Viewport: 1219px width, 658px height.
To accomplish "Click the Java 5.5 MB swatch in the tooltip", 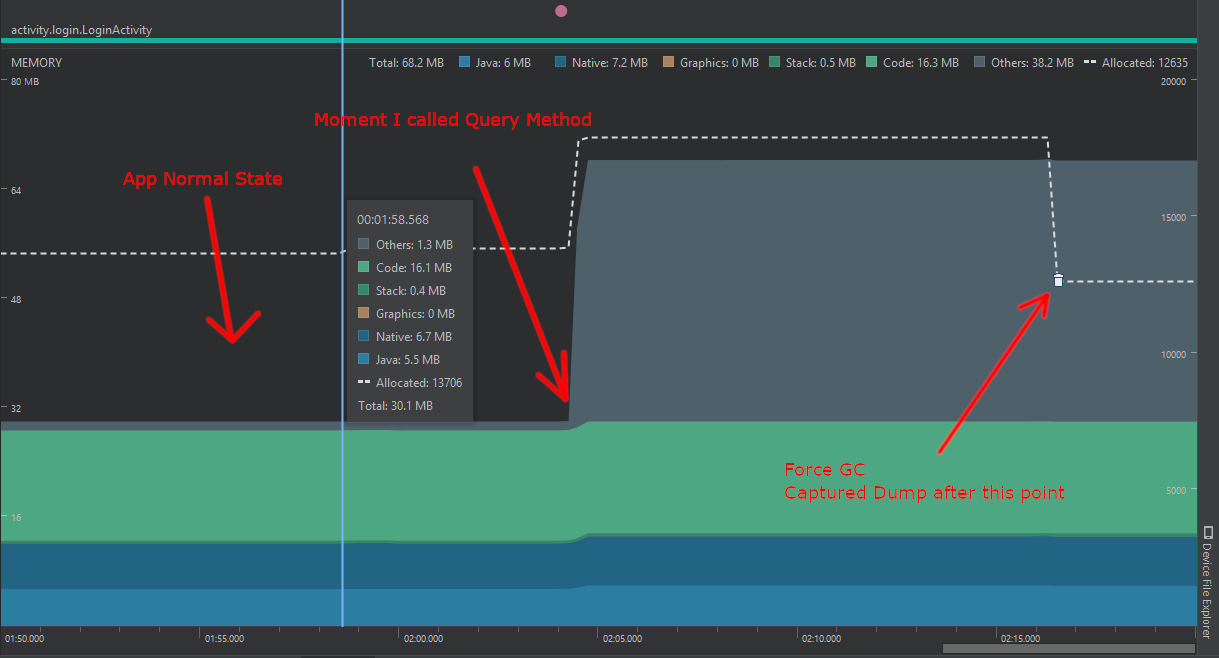I will [x=365, y=359].
